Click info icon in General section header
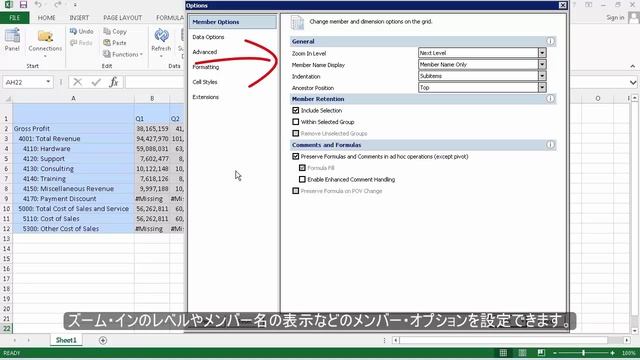Image resolution: width=640 pixels, height=360 pixels. (x=550, y=41)
